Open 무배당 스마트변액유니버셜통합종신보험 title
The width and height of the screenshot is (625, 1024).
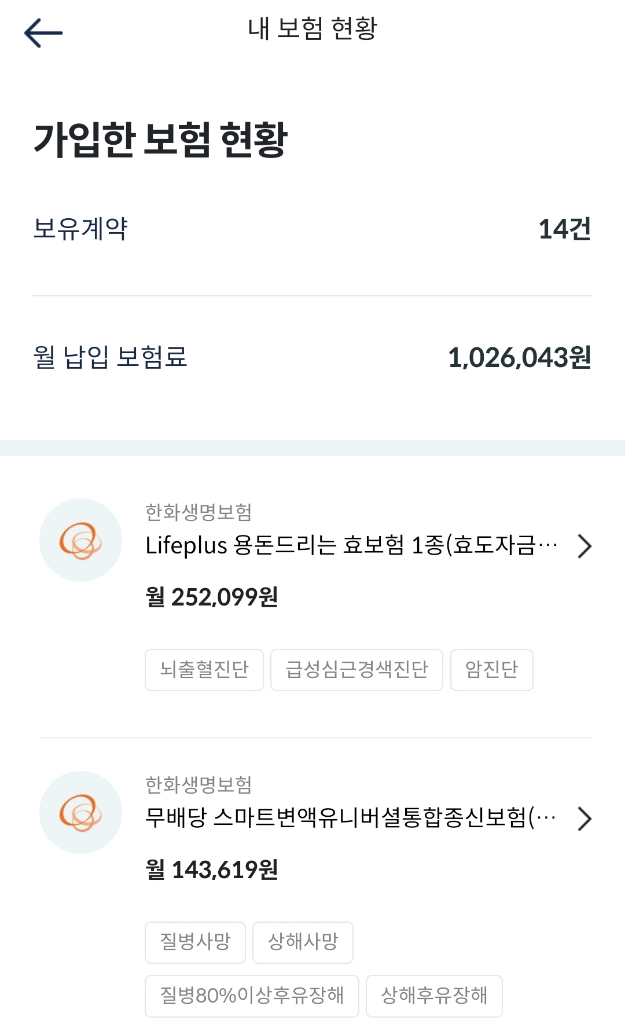tap(352, 819)
